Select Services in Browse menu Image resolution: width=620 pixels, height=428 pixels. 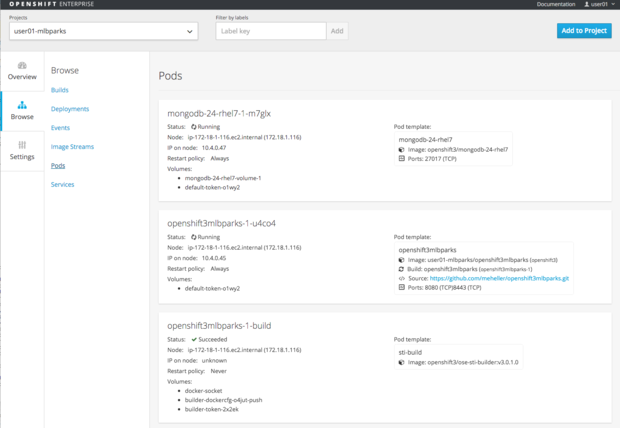(x=62, y=185)
